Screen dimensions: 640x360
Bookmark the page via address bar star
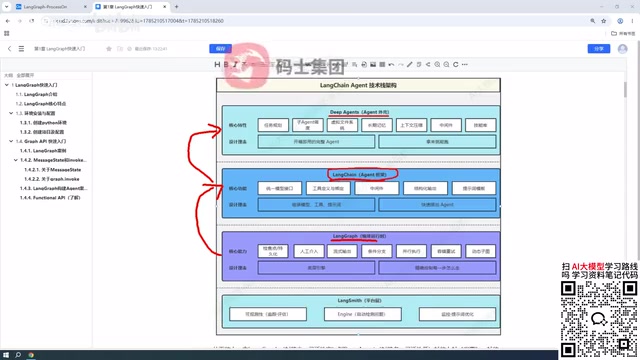604,21
